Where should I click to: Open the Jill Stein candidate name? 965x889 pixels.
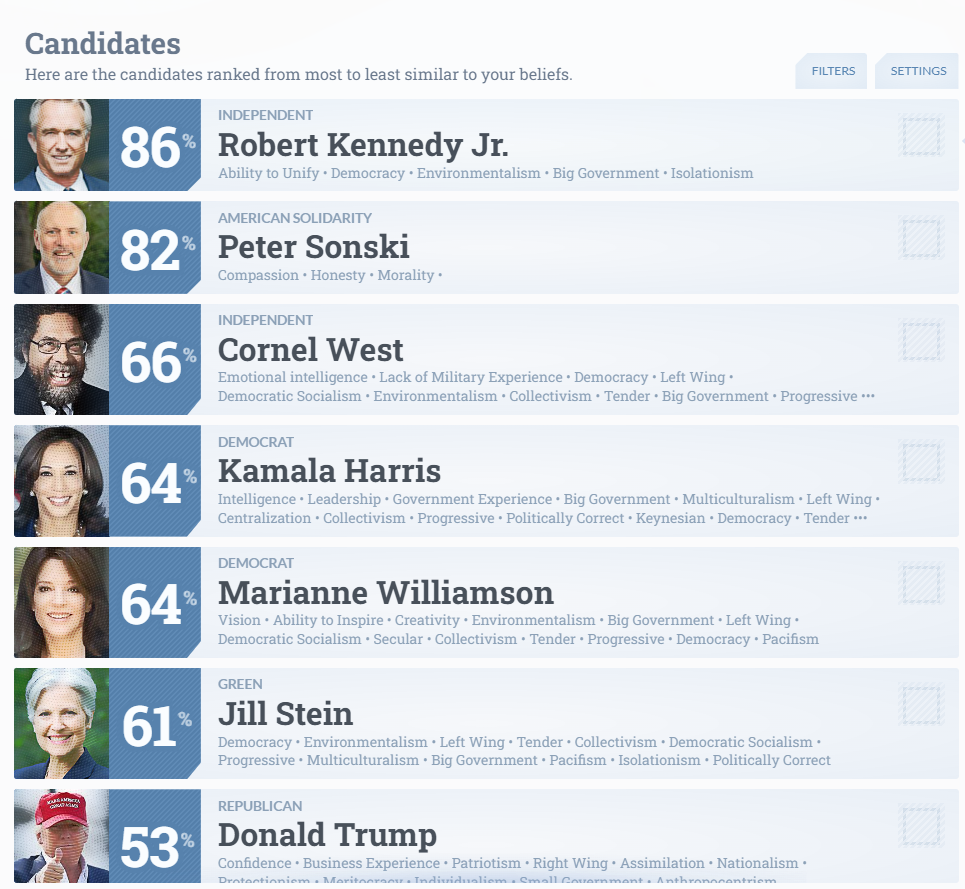click(x=286, y=714)
